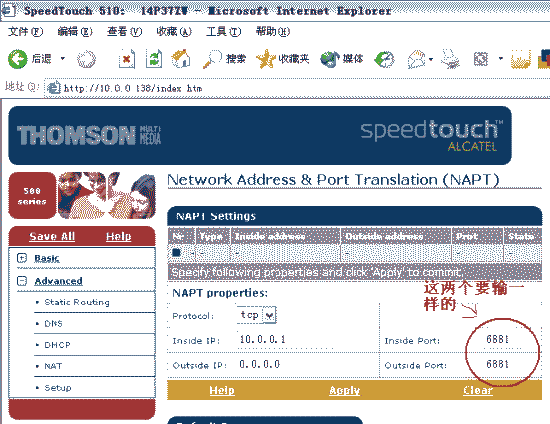Open the 查看(V) menu
The width and height of the screenshot is (550, 424).
click(124, 32)
